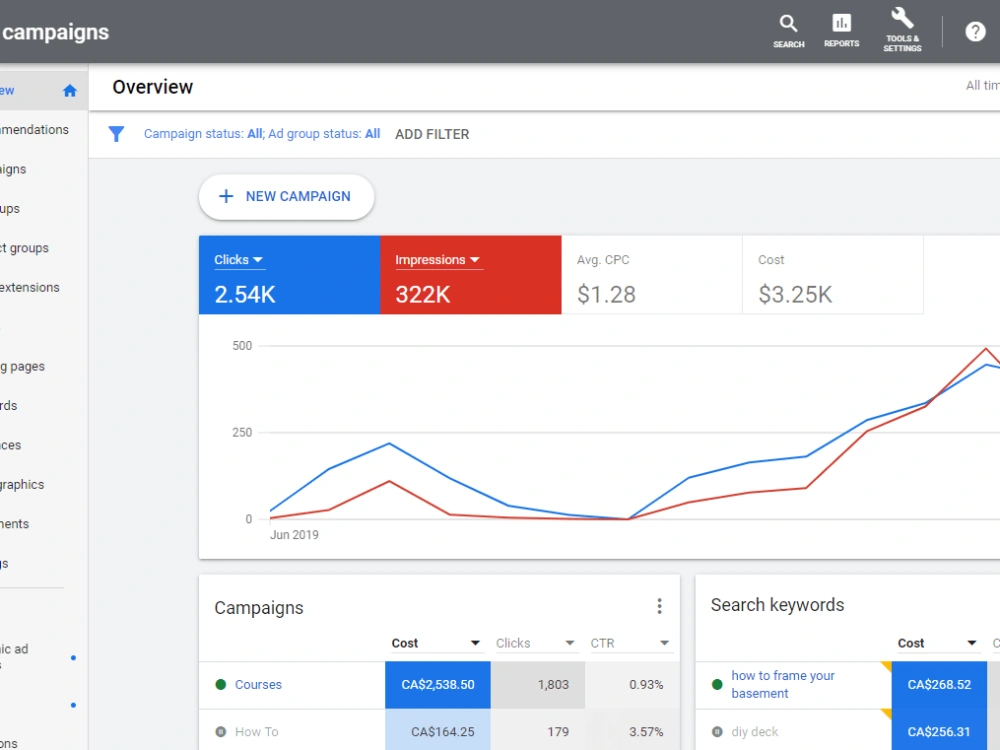The width and height of the screenshot is (1000, 750).
Task: Select the Avg. CPC metric card
Action: click(652, 275)
